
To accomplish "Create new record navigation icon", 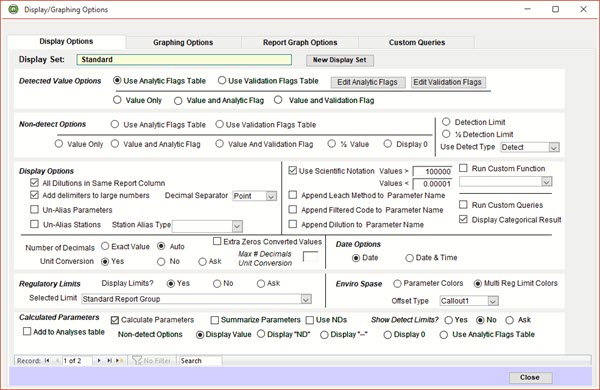I will 120,361.
